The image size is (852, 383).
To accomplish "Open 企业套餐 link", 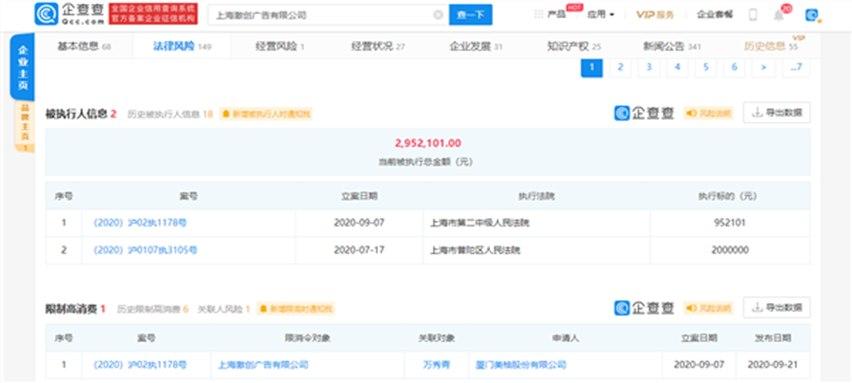I will 715,15.
